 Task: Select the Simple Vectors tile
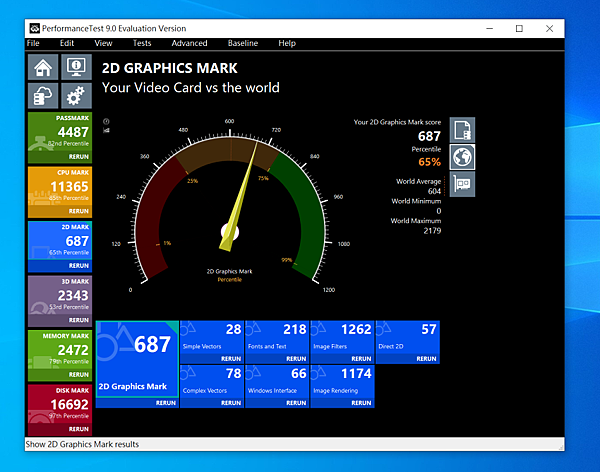[x=212, y=338]
